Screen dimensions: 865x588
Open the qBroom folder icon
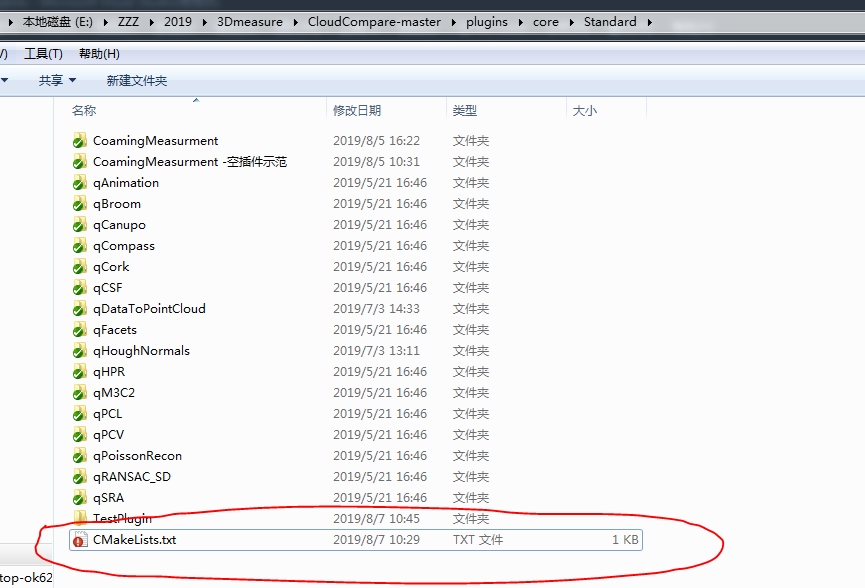80,203
